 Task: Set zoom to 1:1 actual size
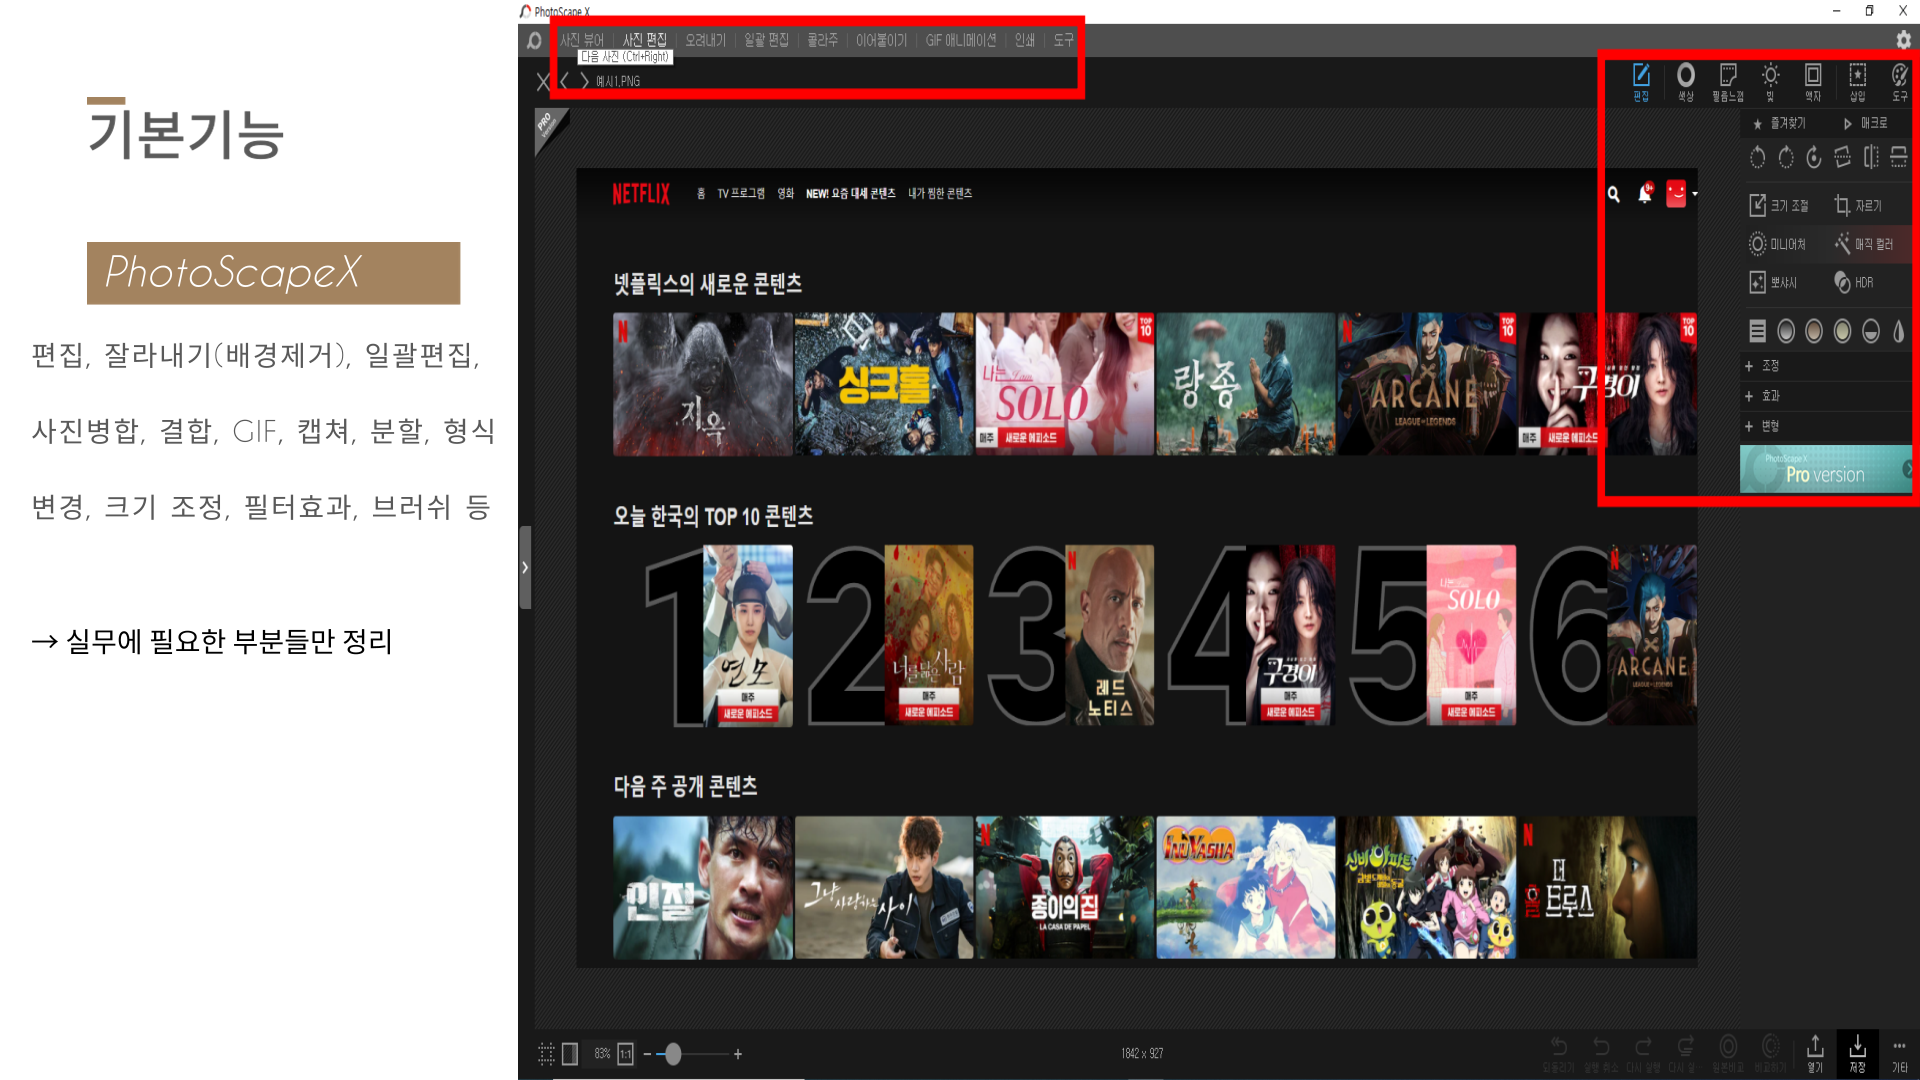click(x=625, y=1053)
